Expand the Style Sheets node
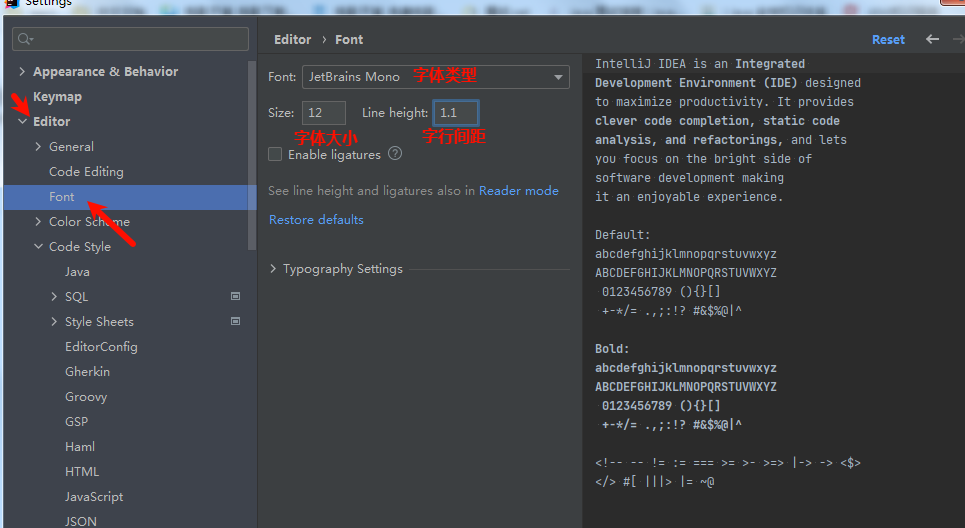This screenshot has height=528, width=965. [x=54, y=321]
